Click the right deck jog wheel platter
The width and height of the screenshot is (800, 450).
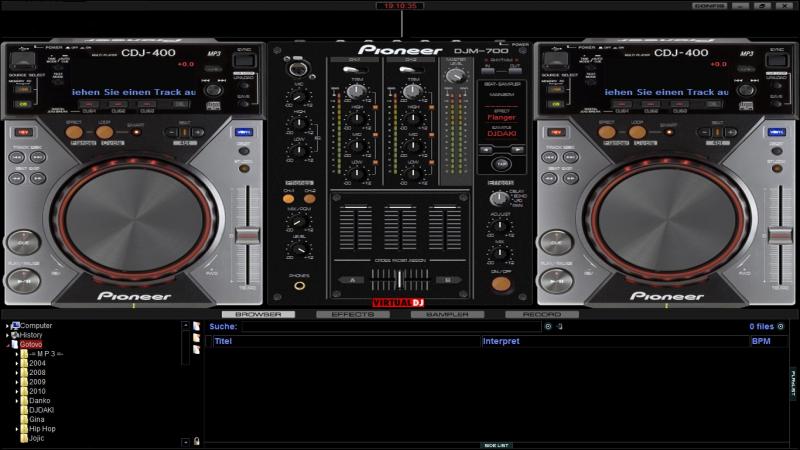pyautogui.click(x=667, y=220)
